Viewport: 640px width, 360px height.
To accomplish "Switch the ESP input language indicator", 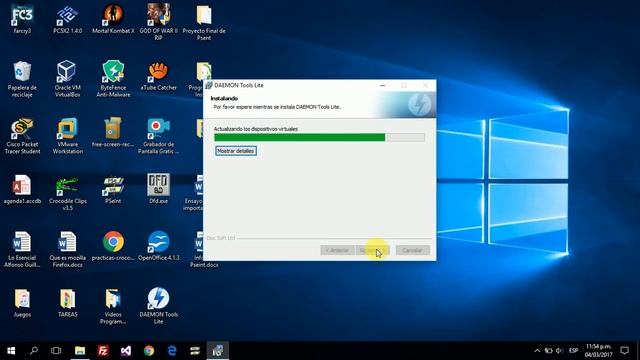I will (573, 351).
